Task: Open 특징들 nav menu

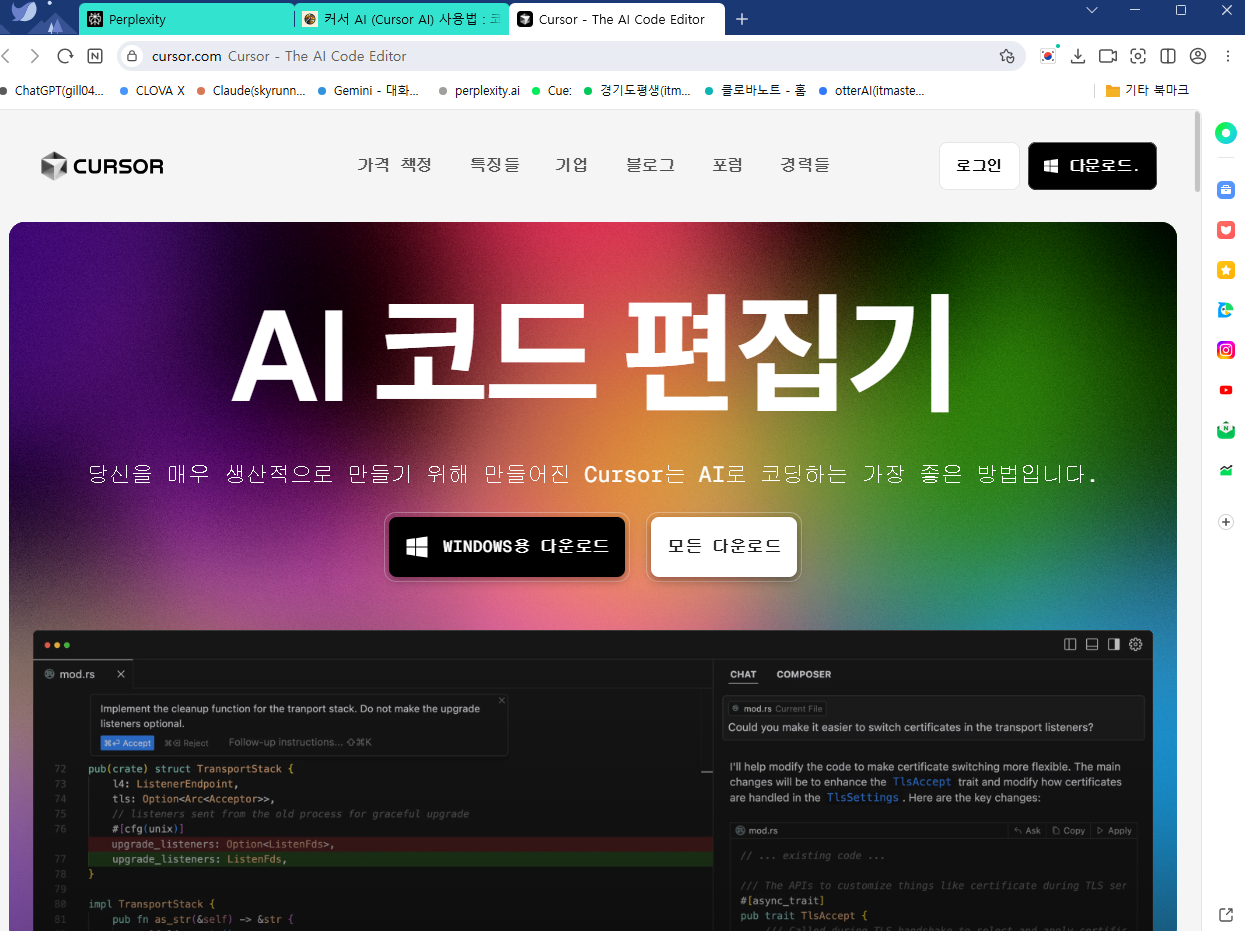Action: pos(495,165)
